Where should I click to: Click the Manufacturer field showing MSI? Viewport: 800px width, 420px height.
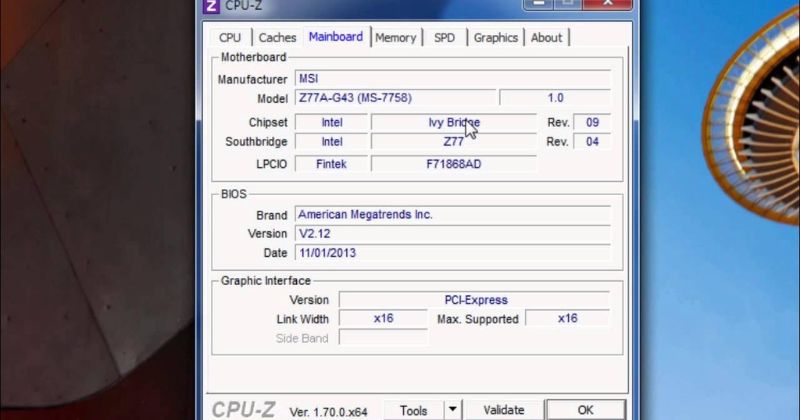point(453,79)
